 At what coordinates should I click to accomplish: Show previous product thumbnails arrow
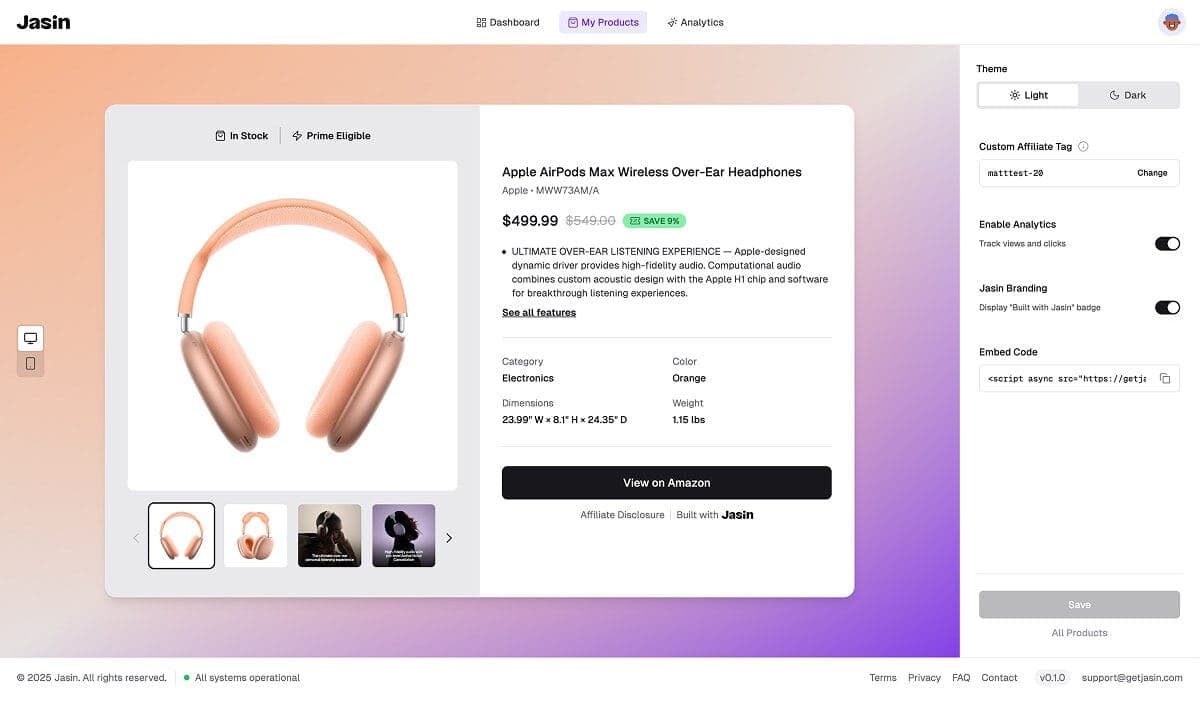[136, 538]
